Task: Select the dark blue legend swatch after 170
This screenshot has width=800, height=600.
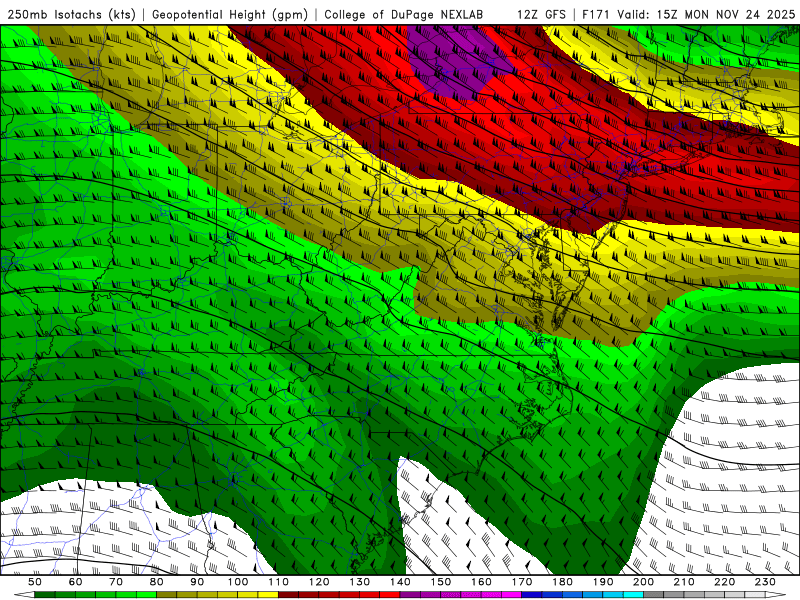Action: pos(532,595)
